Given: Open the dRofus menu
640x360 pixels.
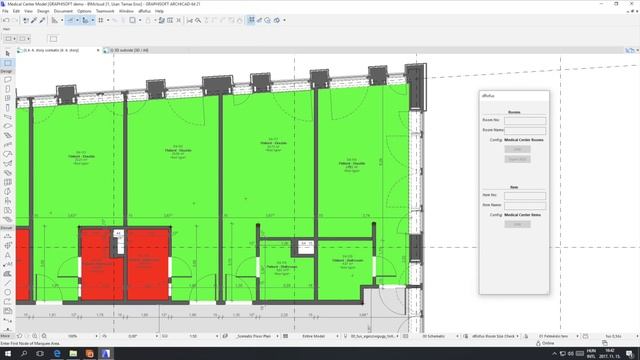Looking at the screenshot, I should tap(144, 11).
